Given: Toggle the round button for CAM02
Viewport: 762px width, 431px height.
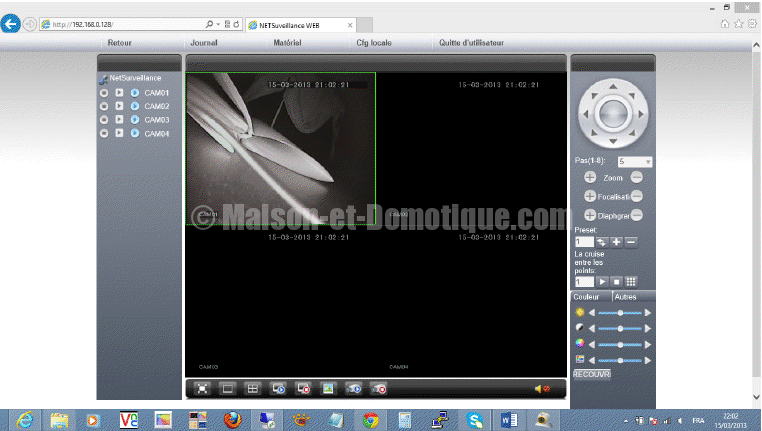Looking at the screenshot, I should click(x=104, y=106).
